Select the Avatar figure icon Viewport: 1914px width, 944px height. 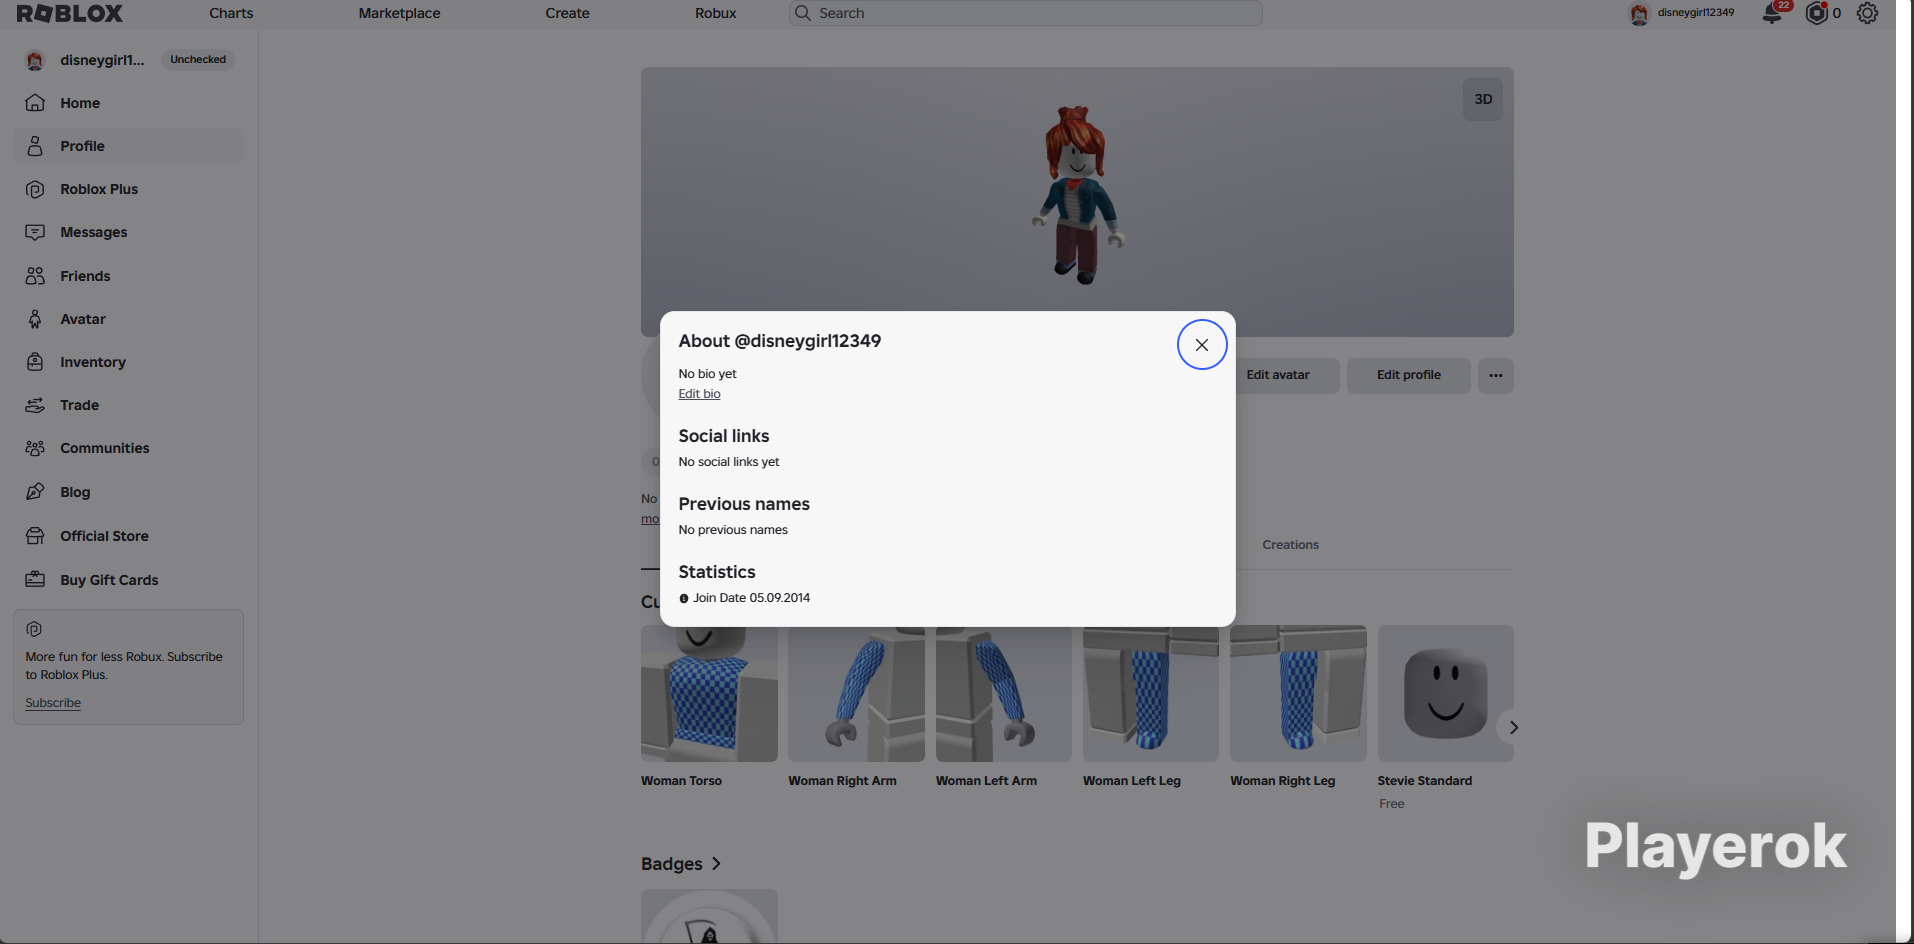[x=35, y=319]
